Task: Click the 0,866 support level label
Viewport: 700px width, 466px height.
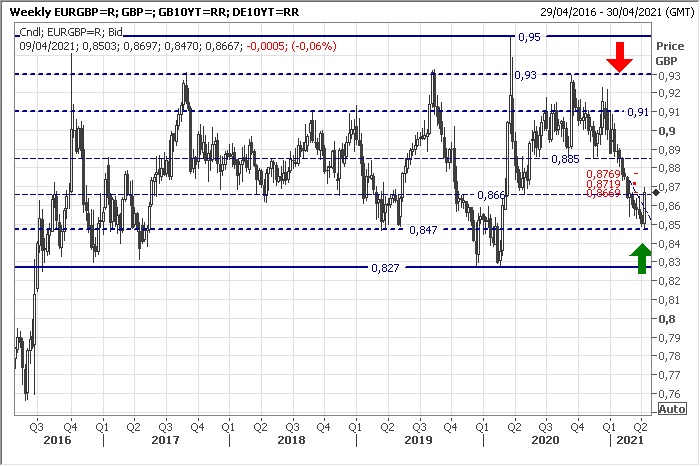Action: point(491,195)
